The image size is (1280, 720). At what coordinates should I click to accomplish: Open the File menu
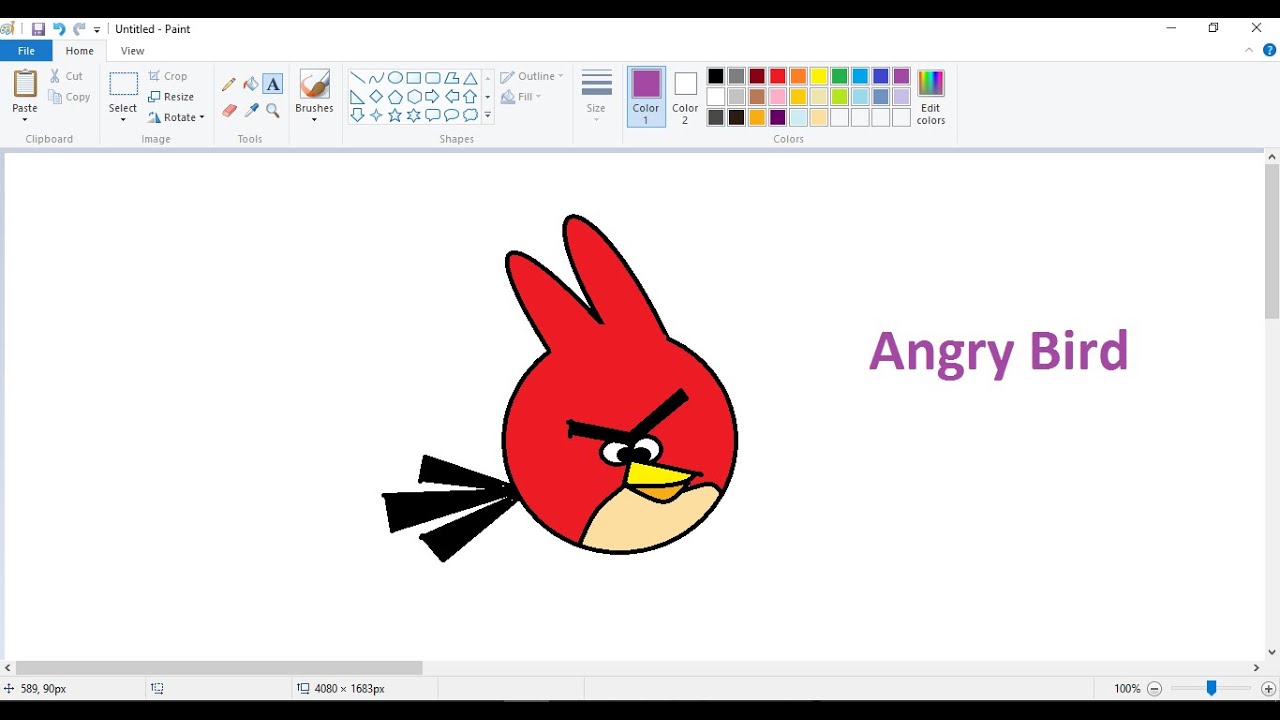[26, 51]
